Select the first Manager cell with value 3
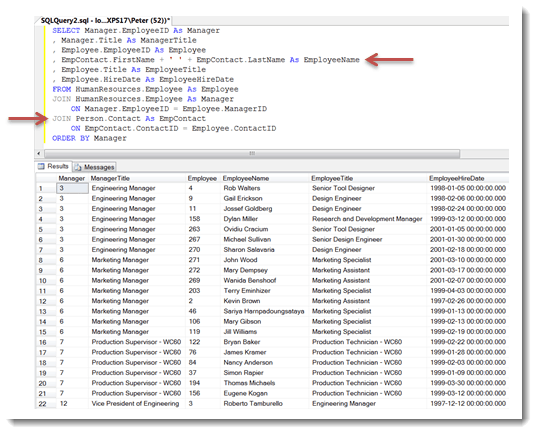The width and height of the screenshot is (537, 434). pos(72,188)
